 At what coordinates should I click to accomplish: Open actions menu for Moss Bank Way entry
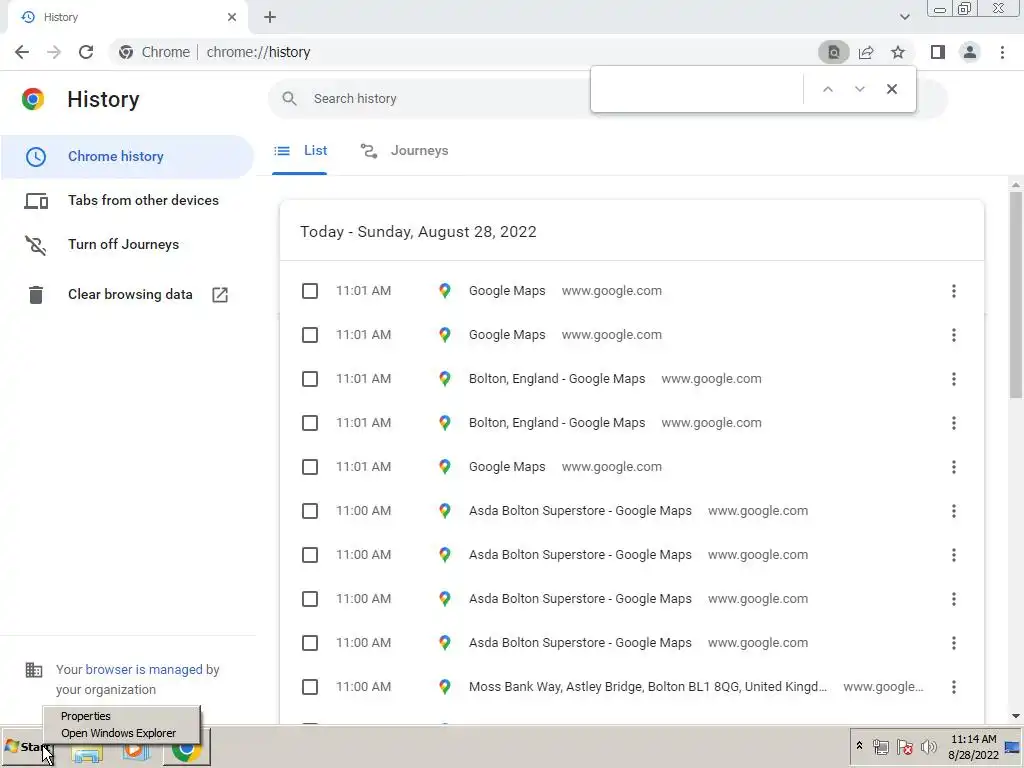coord(953,687)
